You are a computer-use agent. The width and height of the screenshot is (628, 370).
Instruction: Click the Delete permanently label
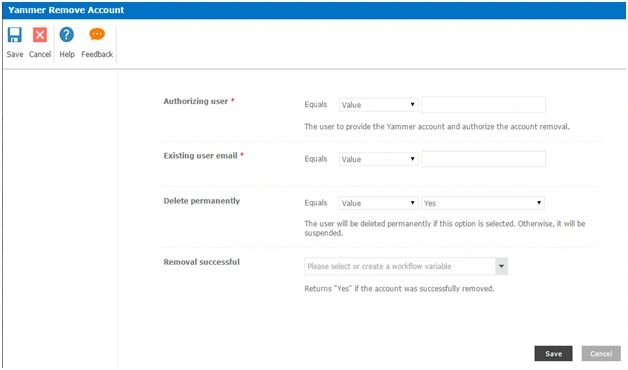click(x=201, y=201)
